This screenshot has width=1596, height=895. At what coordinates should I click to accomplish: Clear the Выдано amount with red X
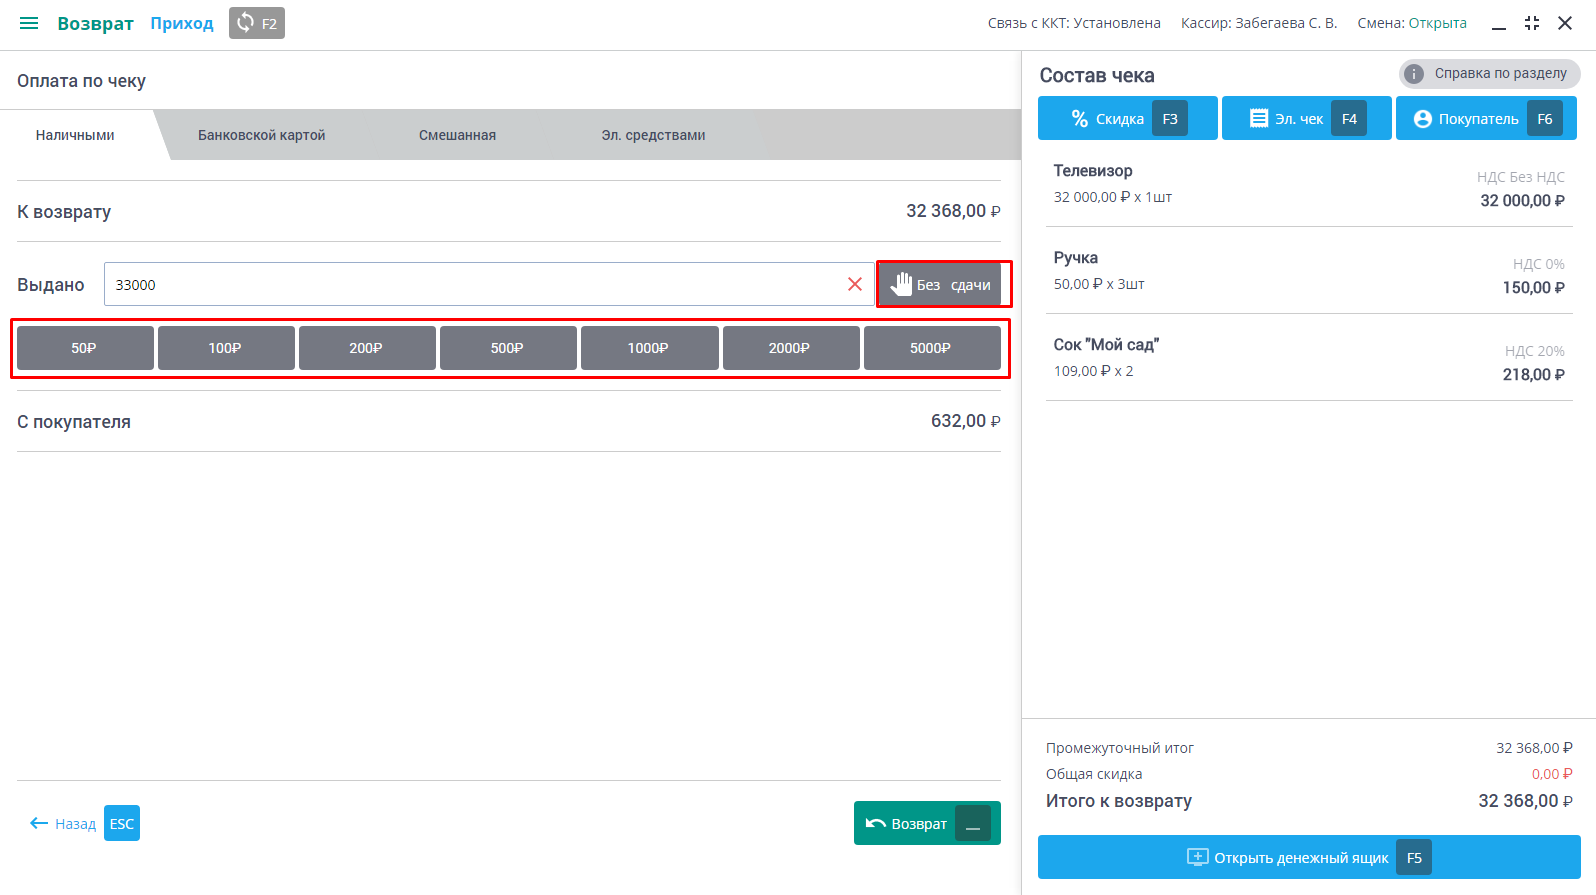pyautogui.click(x=855, y=284)
